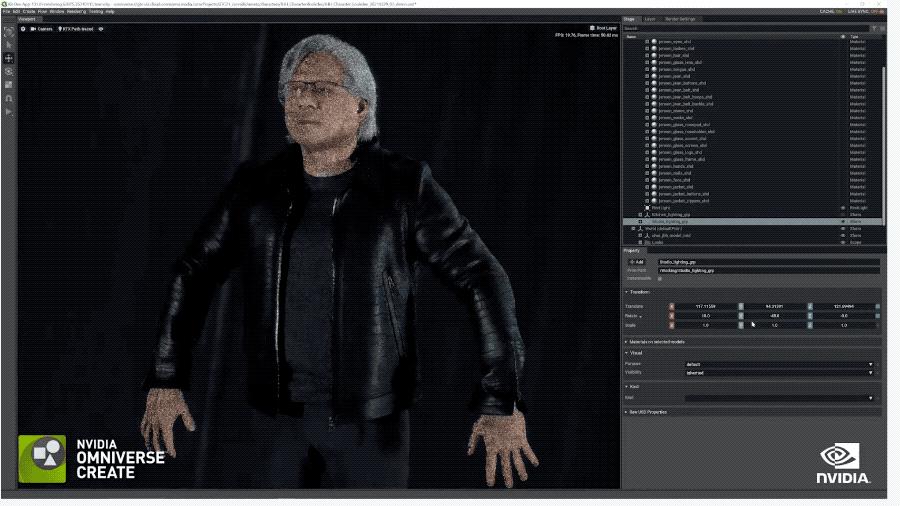900x506 pixels.
Task: Toggle the Instanceable checkbox
Action: [x=660, y=279]
